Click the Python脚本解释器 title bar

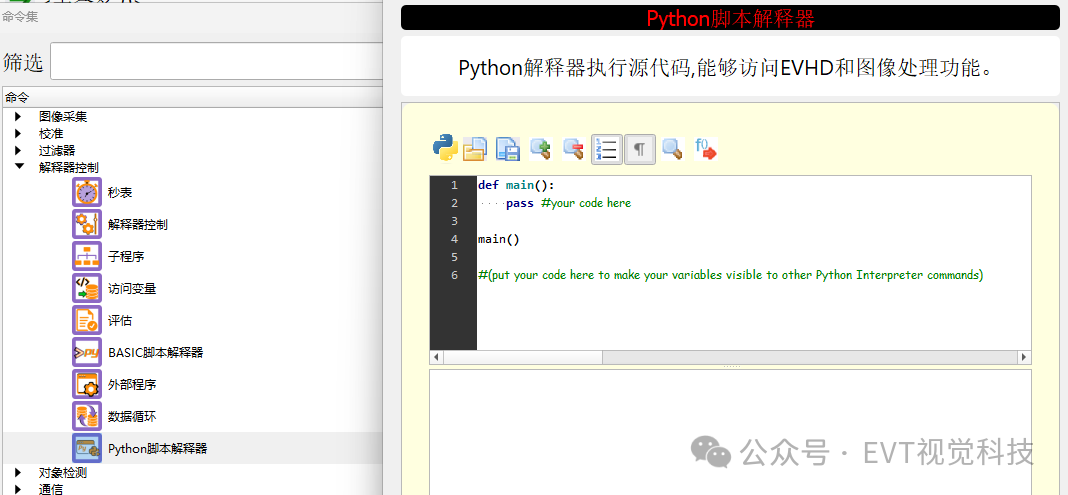click(730, 18)
